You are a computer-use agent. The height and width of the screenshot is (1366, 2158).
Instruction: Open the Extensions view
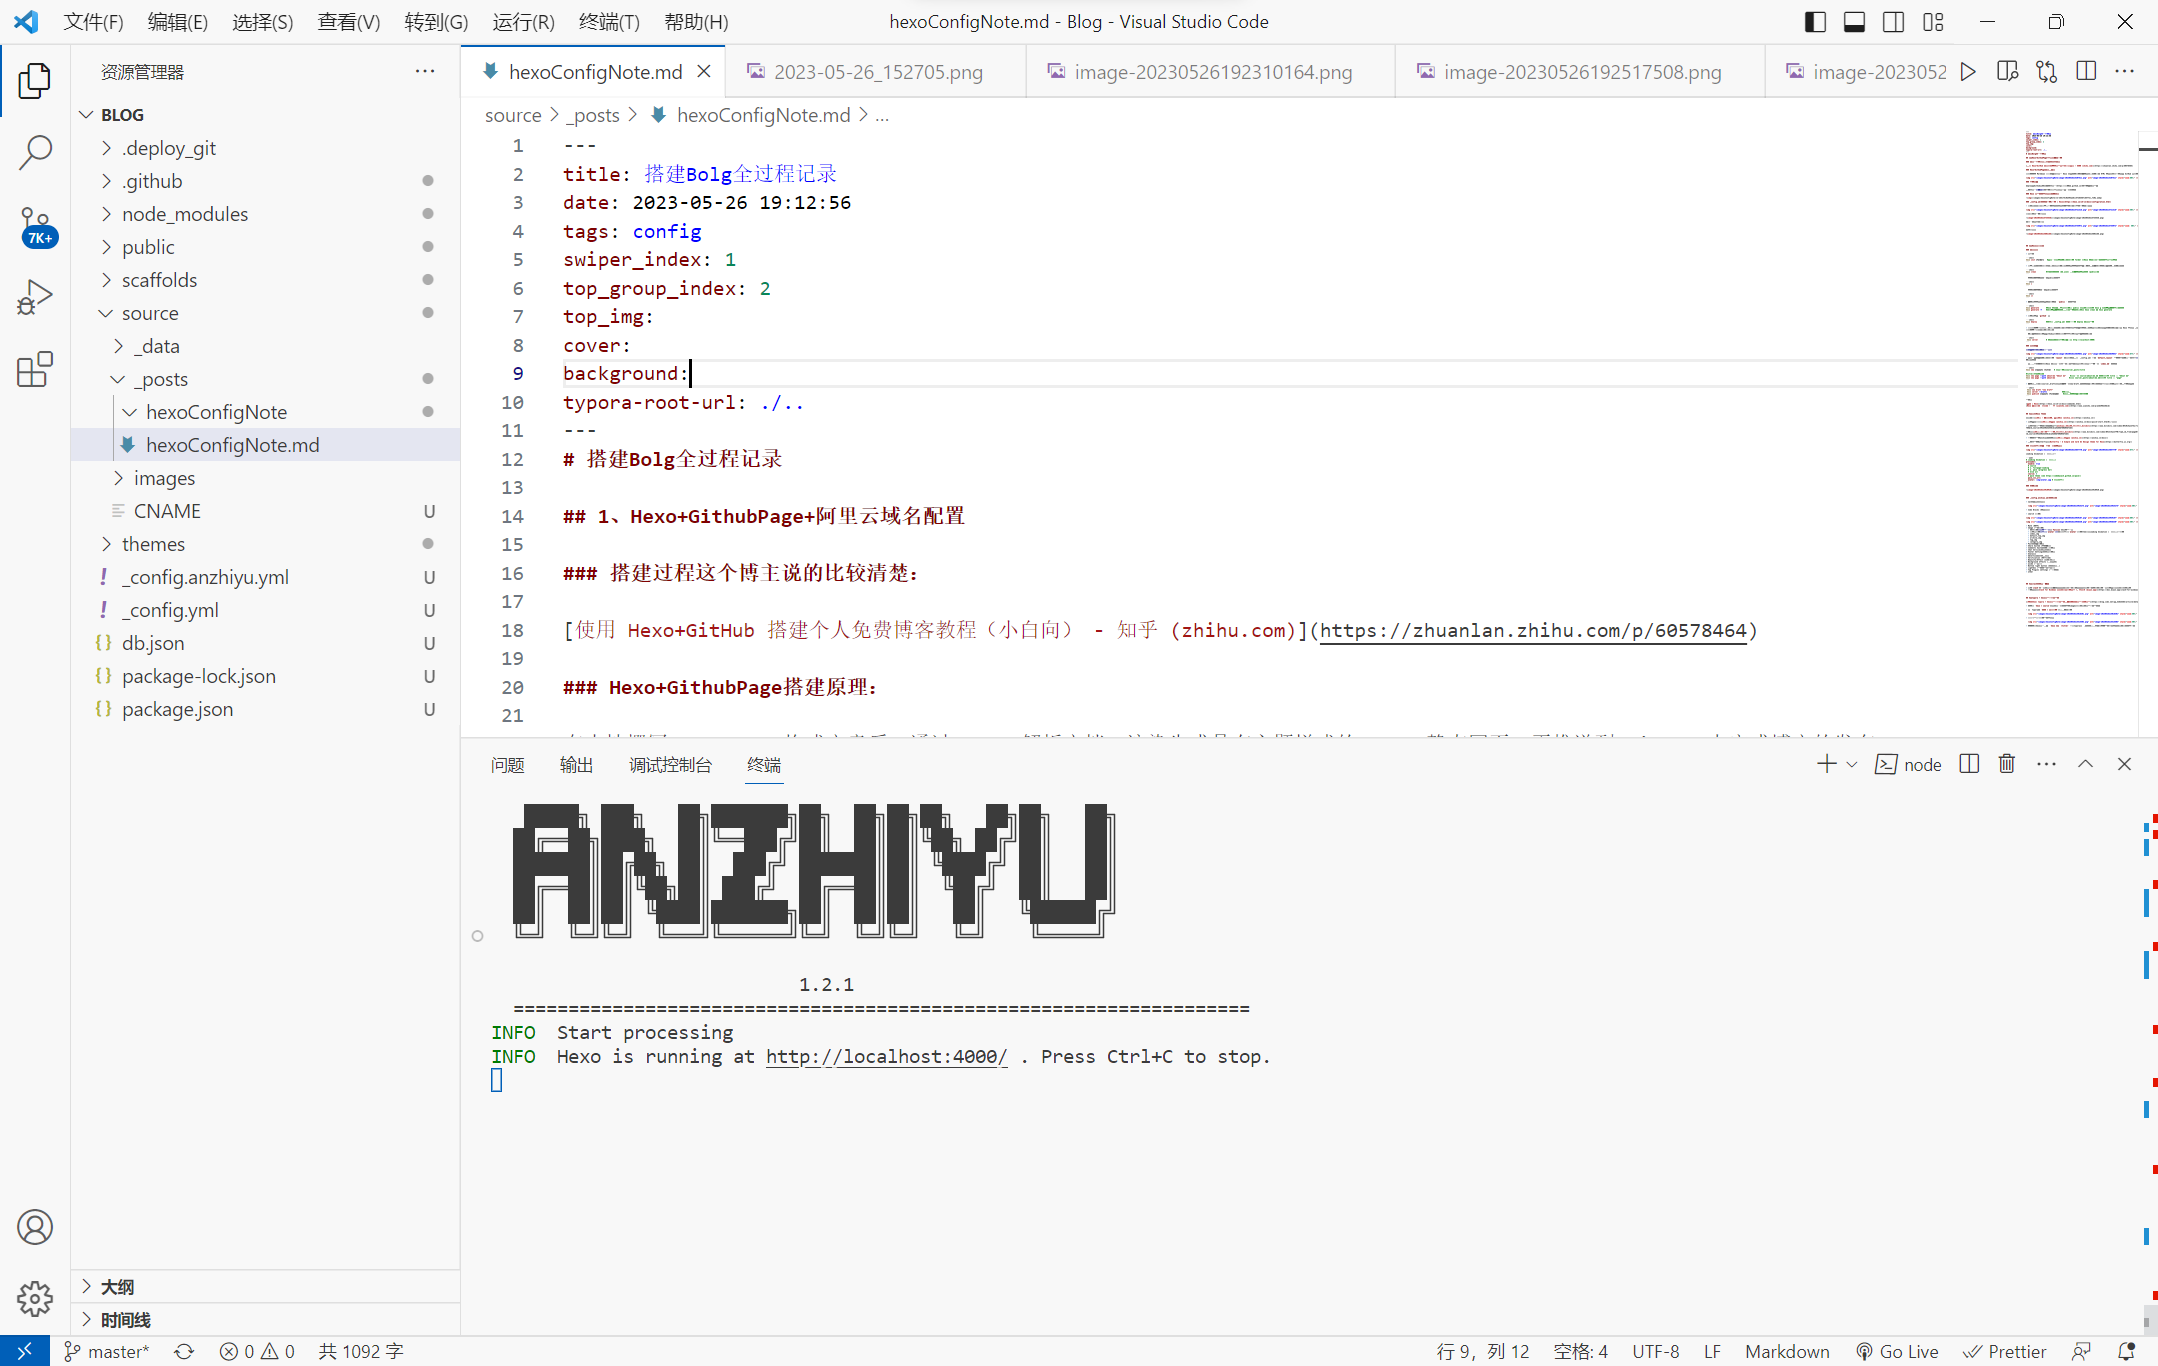(x=35, y=369)
